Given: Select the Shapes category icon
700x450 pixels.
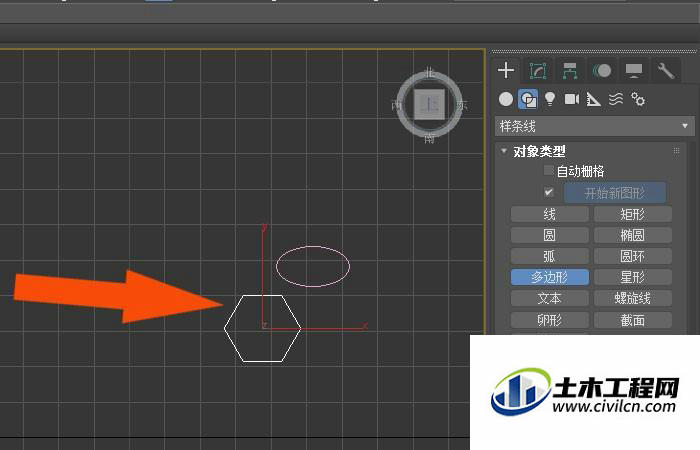Looking at the screenshot, I should click(x=528, y=99).
